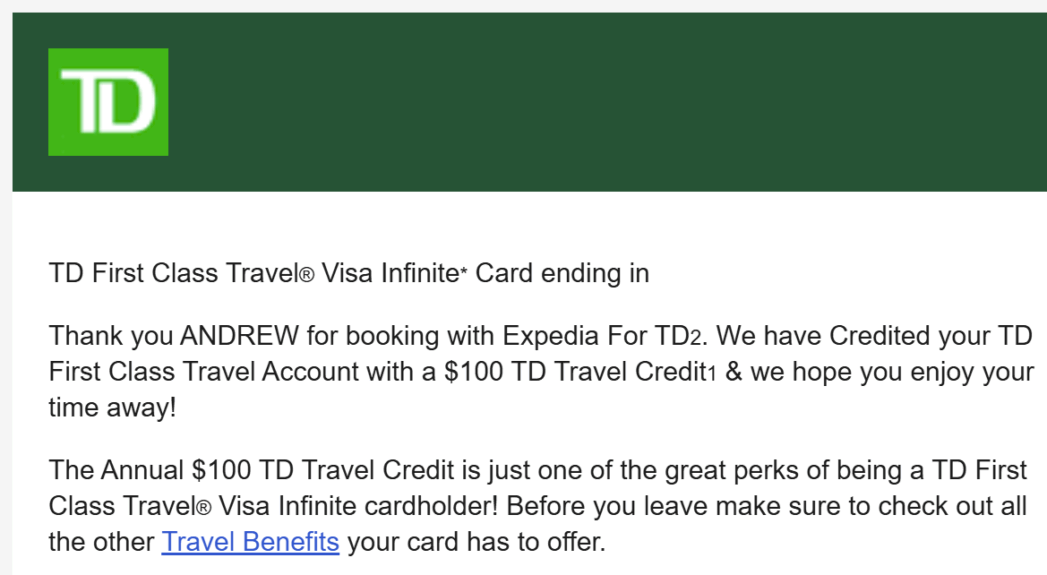
Task: Click the dark green header banner
Action: pyautogui.click(x=600, y=100)
